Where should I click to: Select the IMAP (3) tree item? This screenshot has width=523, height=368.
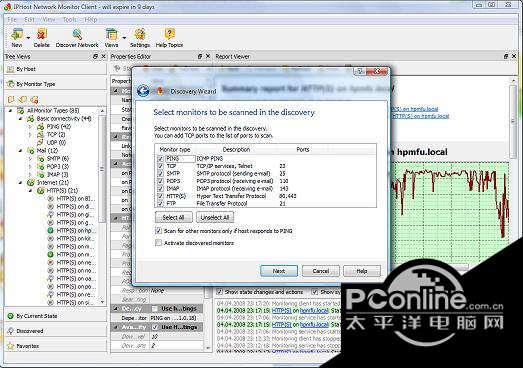57,175
